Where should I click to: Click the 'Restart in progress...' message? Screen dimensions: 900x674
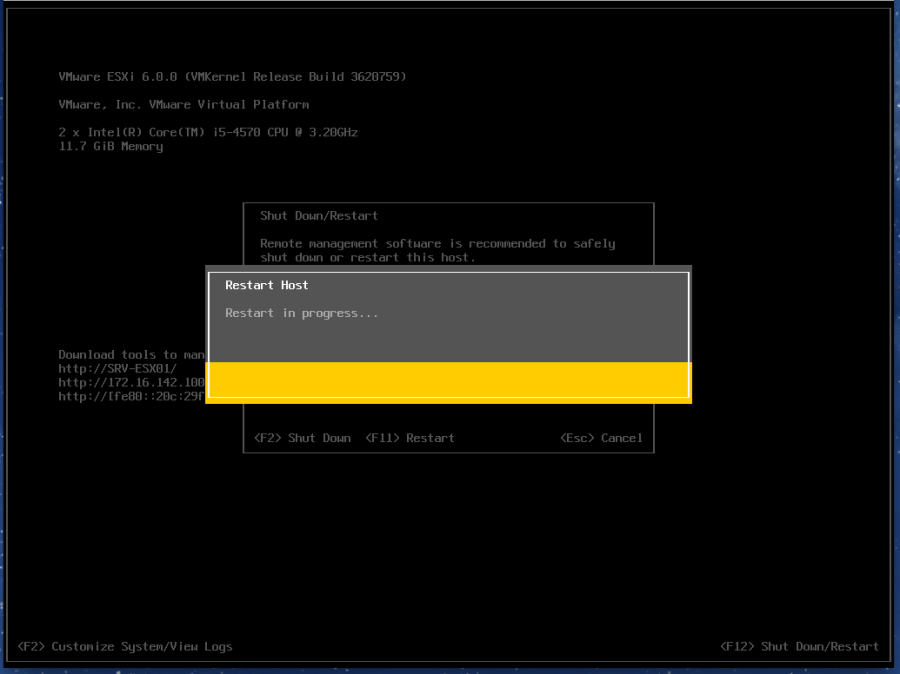301,313
